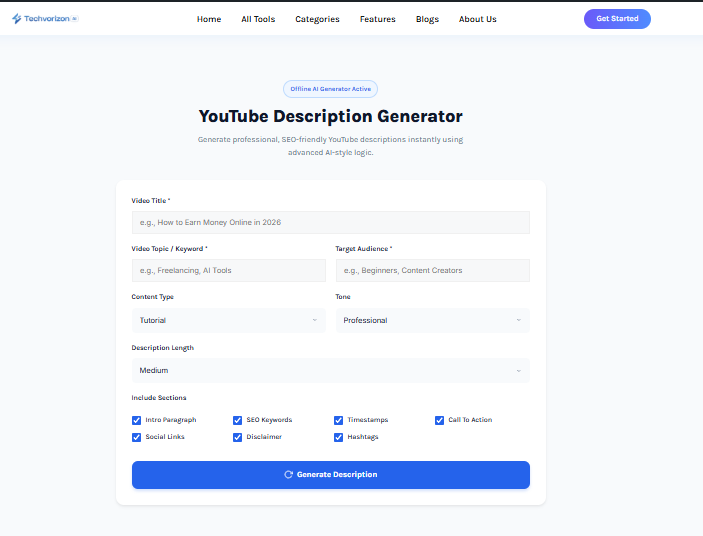The height and width of the screenshot is (536, 703).
Task: Visit About Us from the top menu
Action: coord(477,19)
